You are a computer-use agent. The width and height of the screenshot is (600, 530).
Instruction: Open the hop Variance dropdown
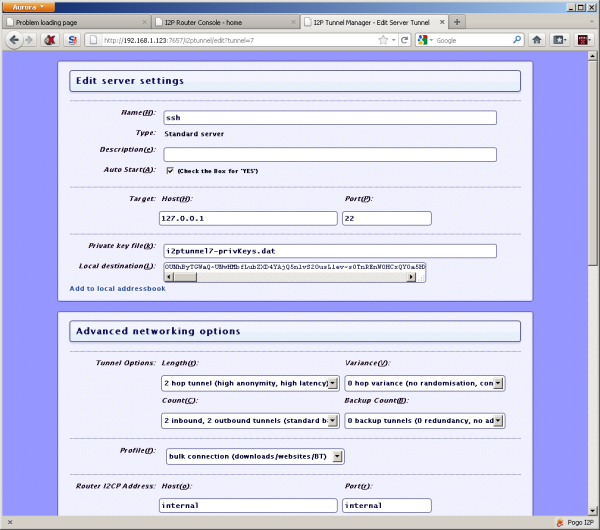click(425, 383)
